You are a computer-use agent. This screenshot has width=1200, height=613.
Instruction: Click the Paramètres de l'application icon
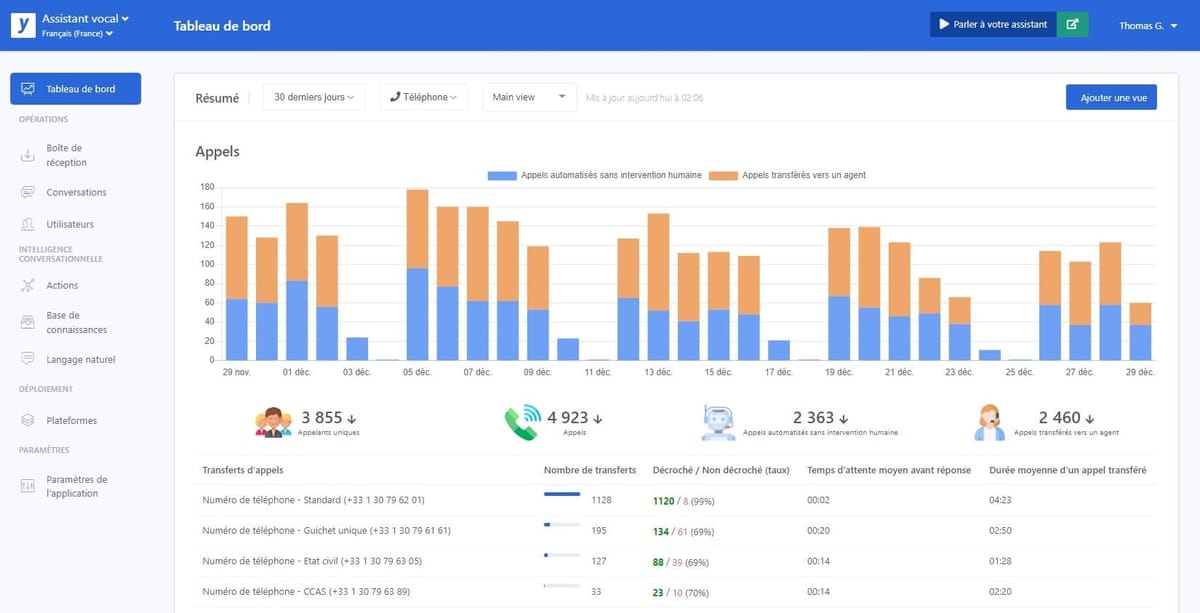click(27, 486)
